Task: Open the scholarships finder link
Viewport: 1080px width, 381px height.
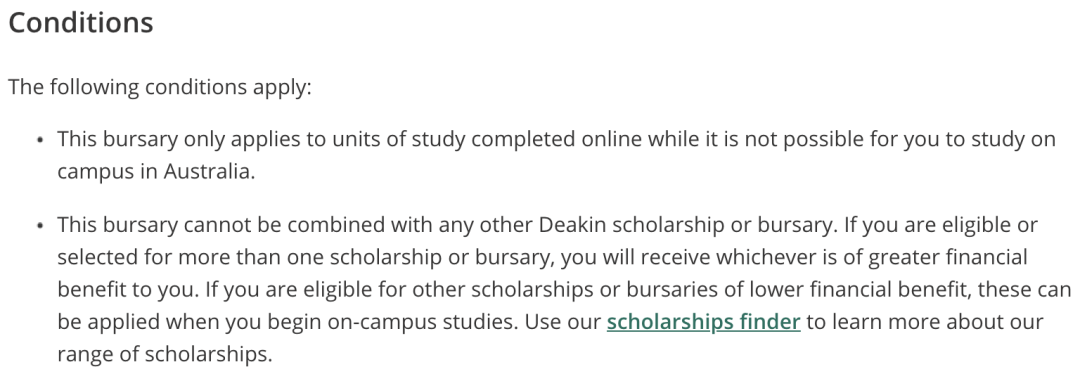Action: pos(703,322)
